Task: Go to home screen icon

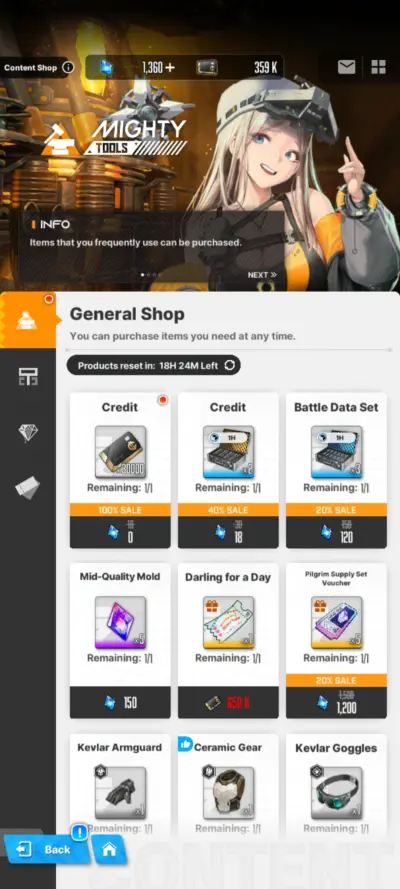Action: coord(109,849)
